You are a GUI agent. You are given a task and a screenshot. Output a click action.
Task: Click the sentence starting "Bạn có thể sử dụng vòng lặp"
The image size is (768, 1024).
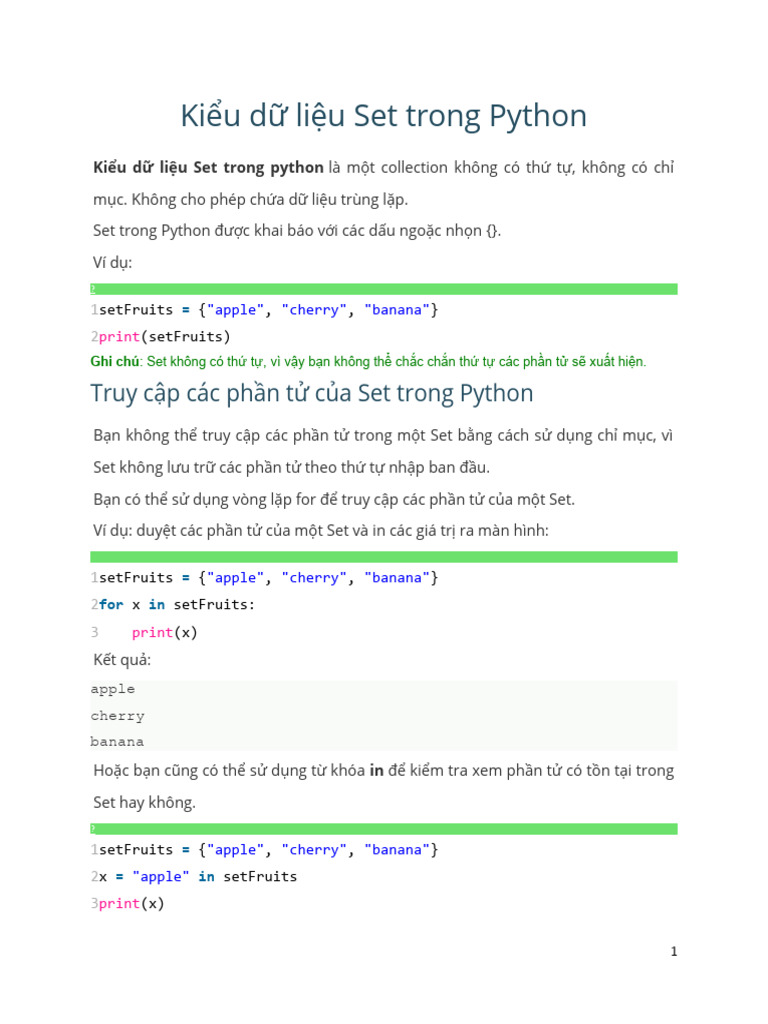[x=334, y=499]
